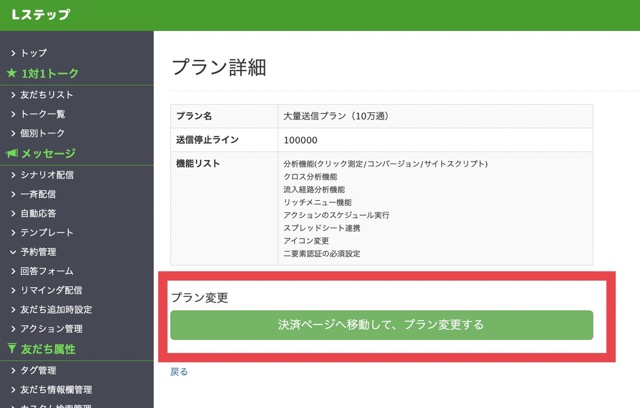Open 友だち追加時設定 page
640x408 pixels.
56,309
